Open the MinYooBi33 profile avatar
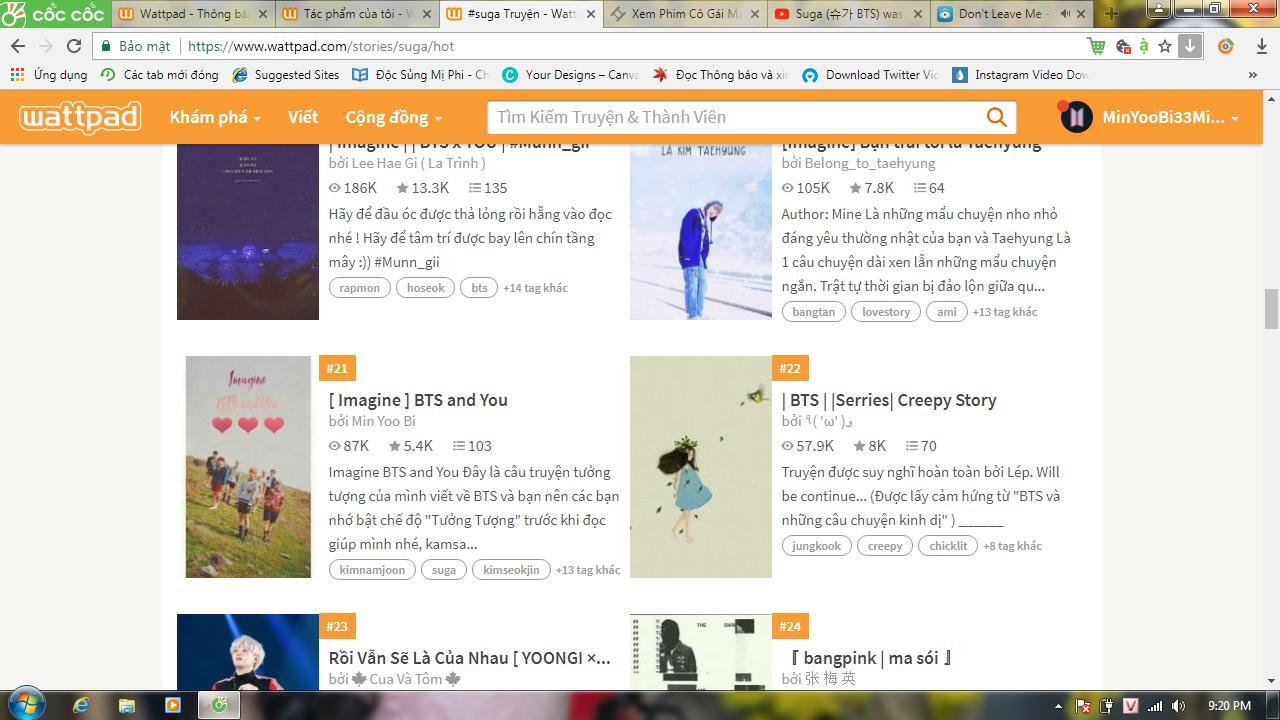 click(1077, 117)
